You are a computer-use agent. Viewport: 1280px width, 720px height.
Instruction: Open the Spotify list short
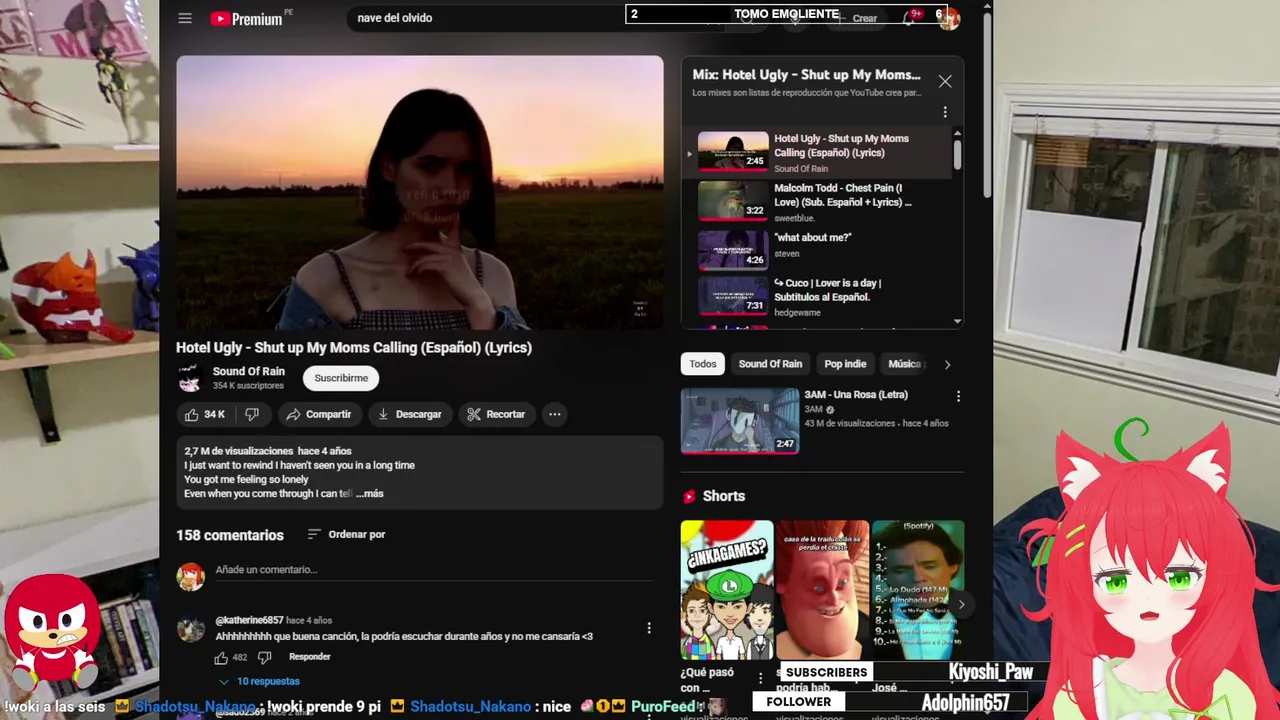(918, 590)
